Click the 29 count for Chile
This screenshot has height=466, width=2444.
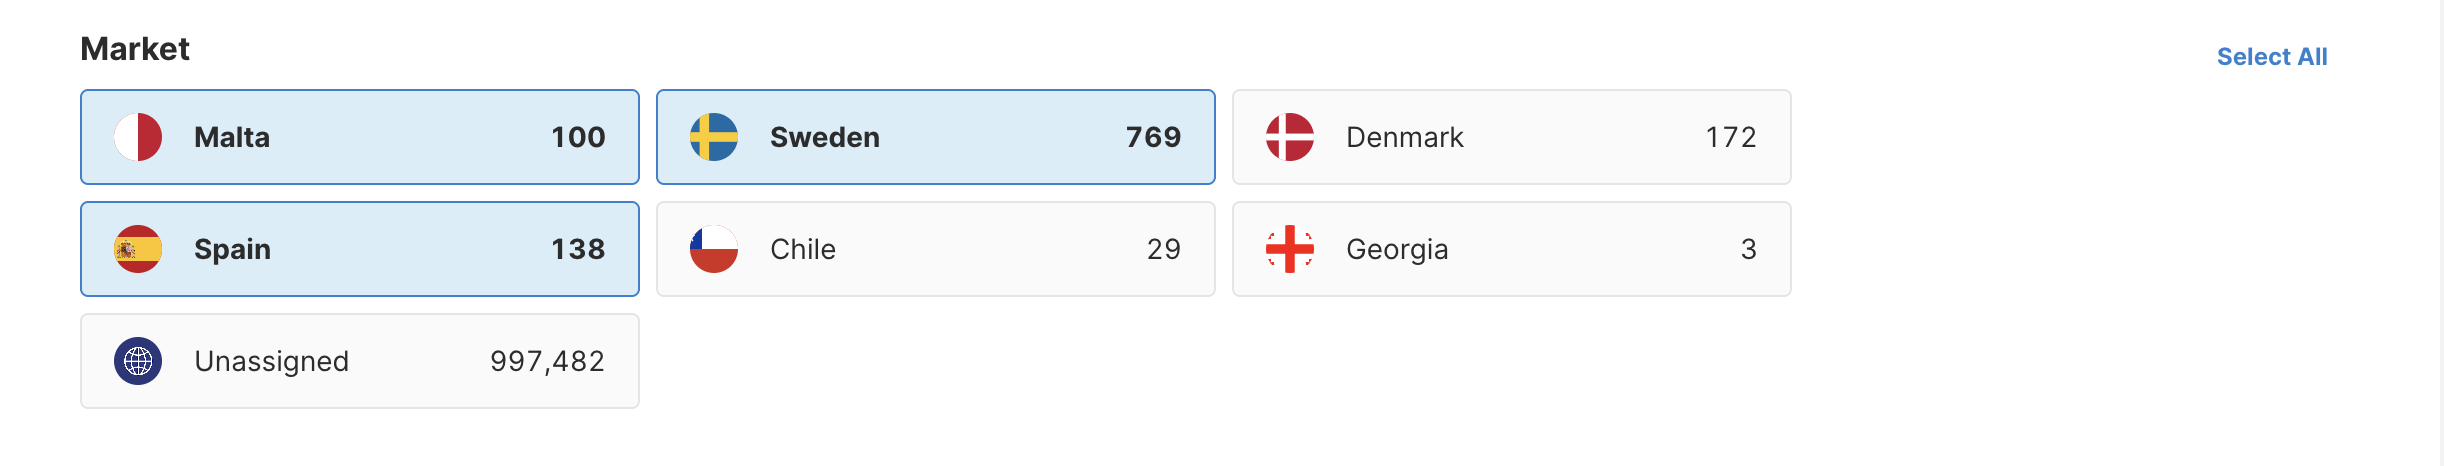click(x=1163, y=249)
